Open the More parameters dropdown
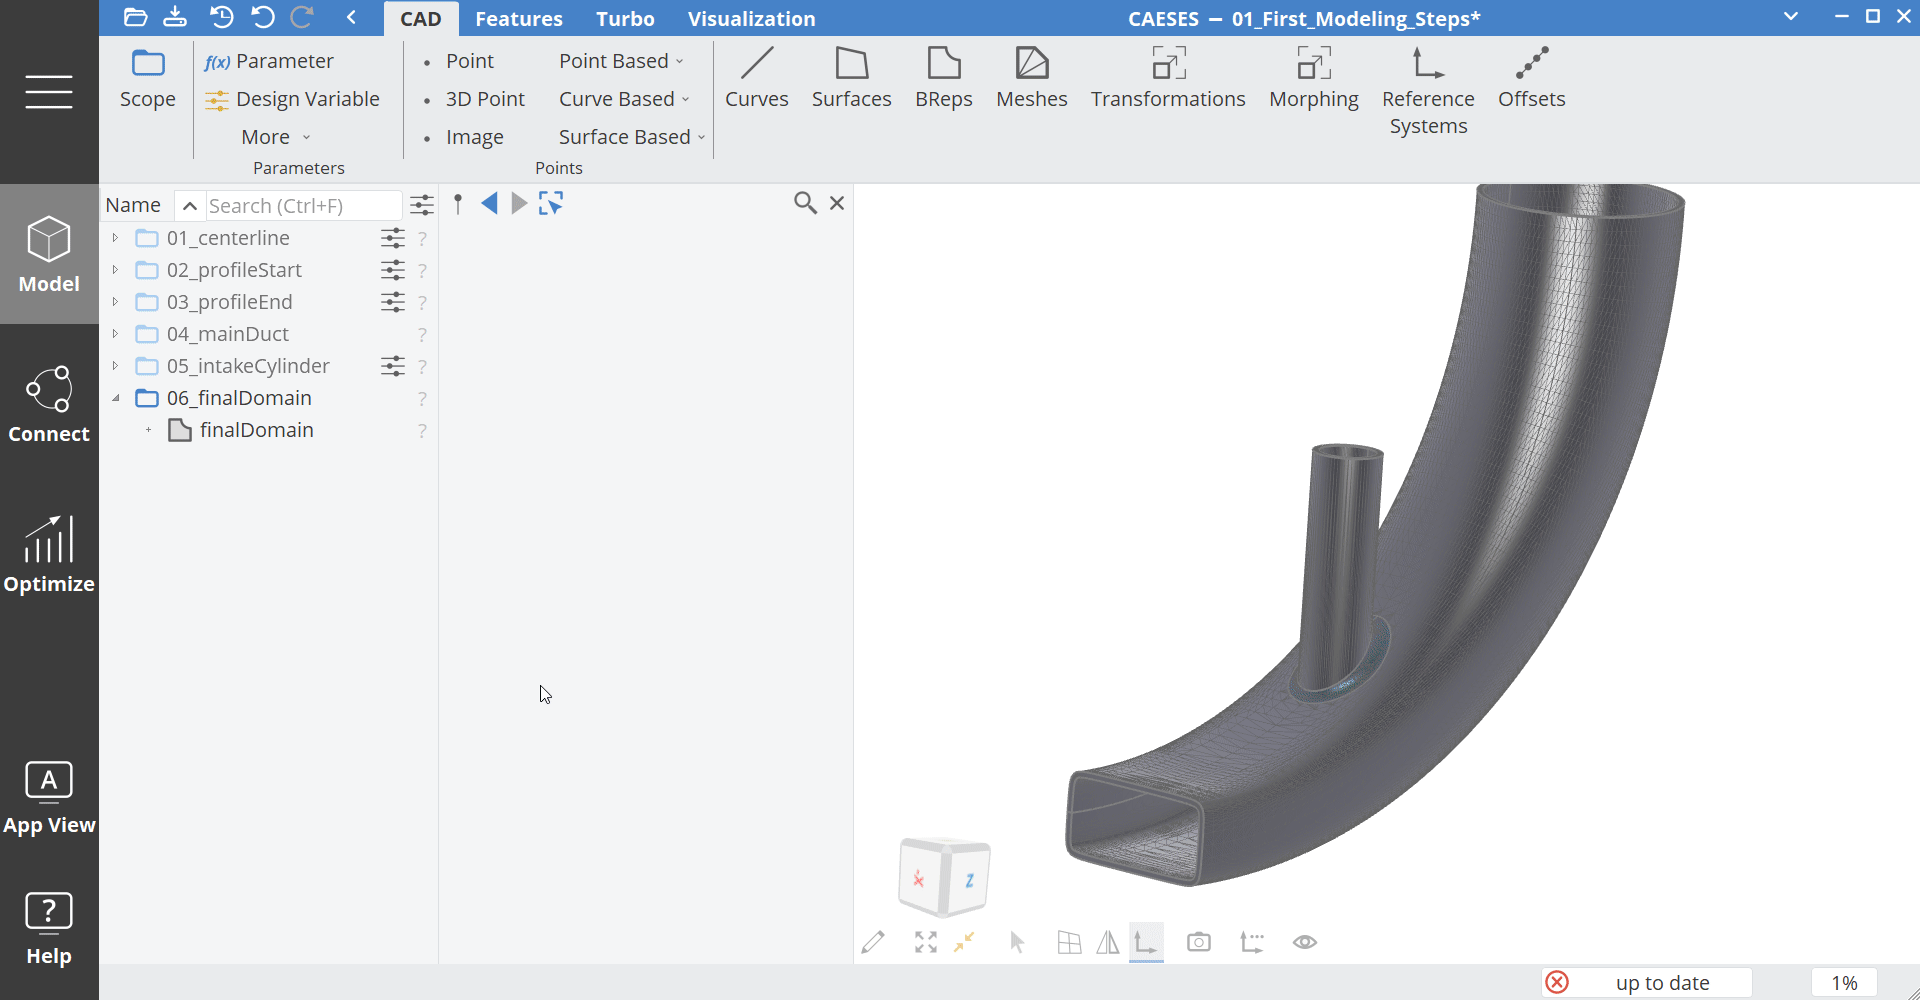The height and width of the screenshot is (1000, 1920). click(x=276, y=137)
